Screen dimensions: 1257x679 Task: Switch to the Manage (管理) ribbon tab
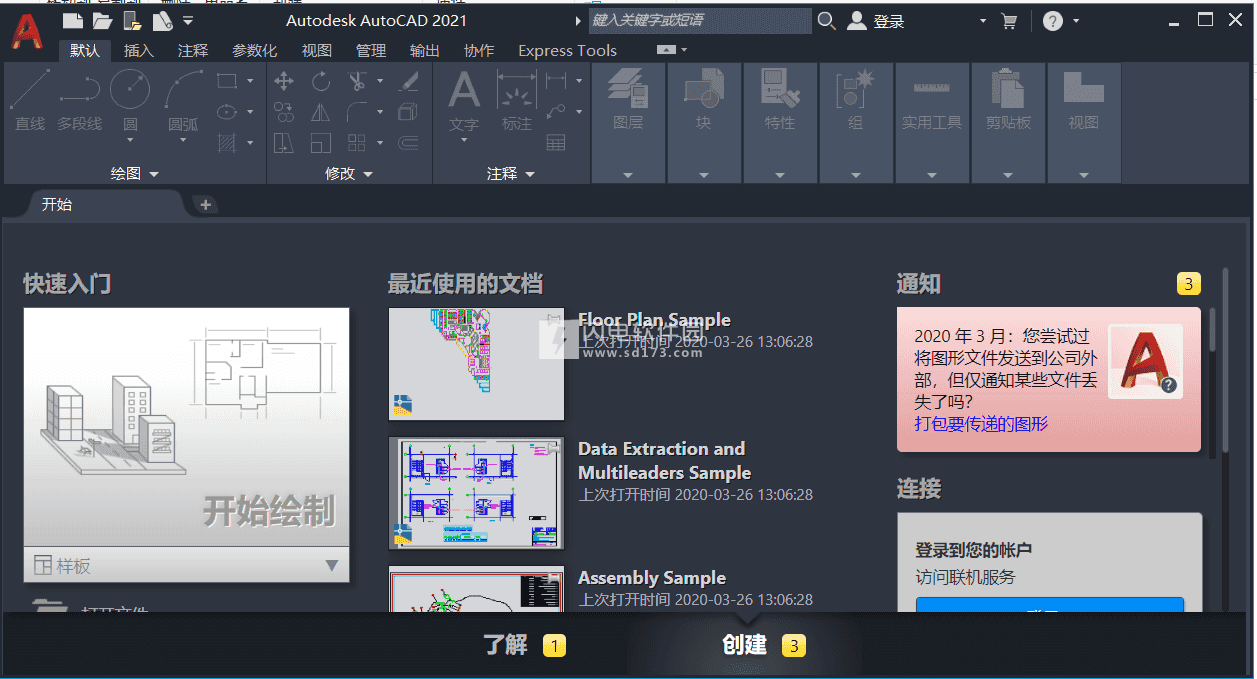click(371, 51)
